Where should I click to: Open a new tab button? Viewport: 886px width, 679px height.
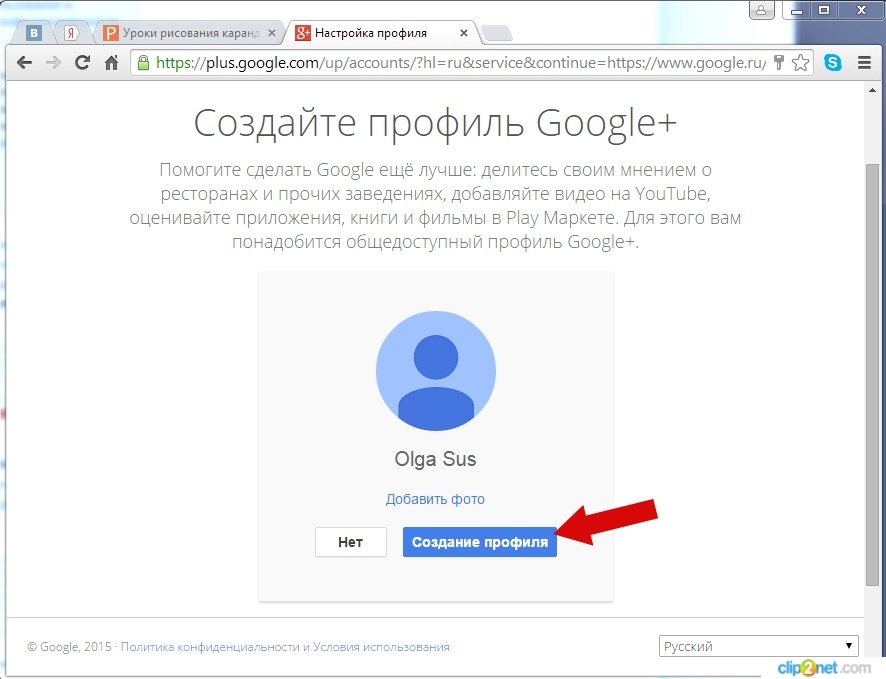(x=498, y=33)
